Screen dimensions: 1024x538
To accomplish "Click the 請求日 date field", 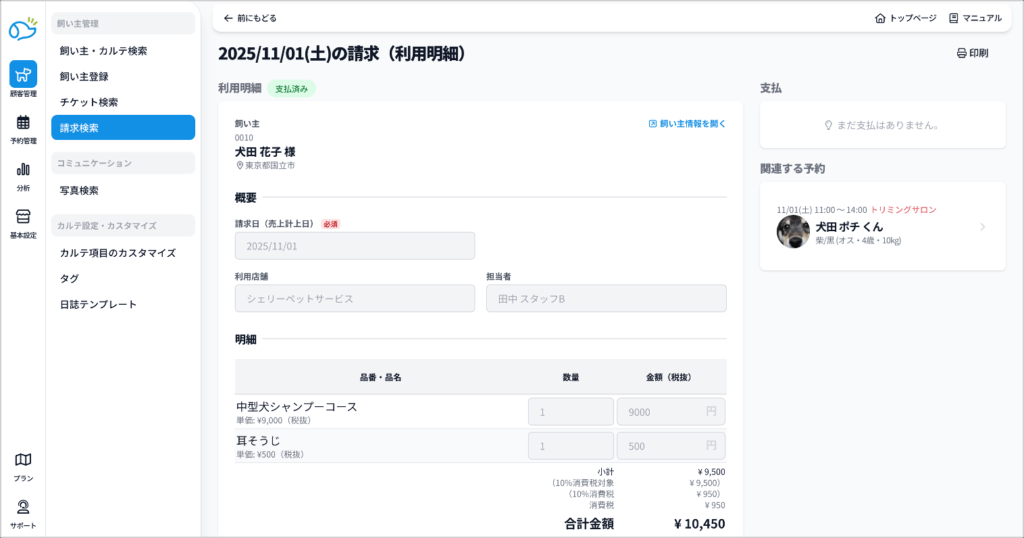I will (x=355, y=246).
